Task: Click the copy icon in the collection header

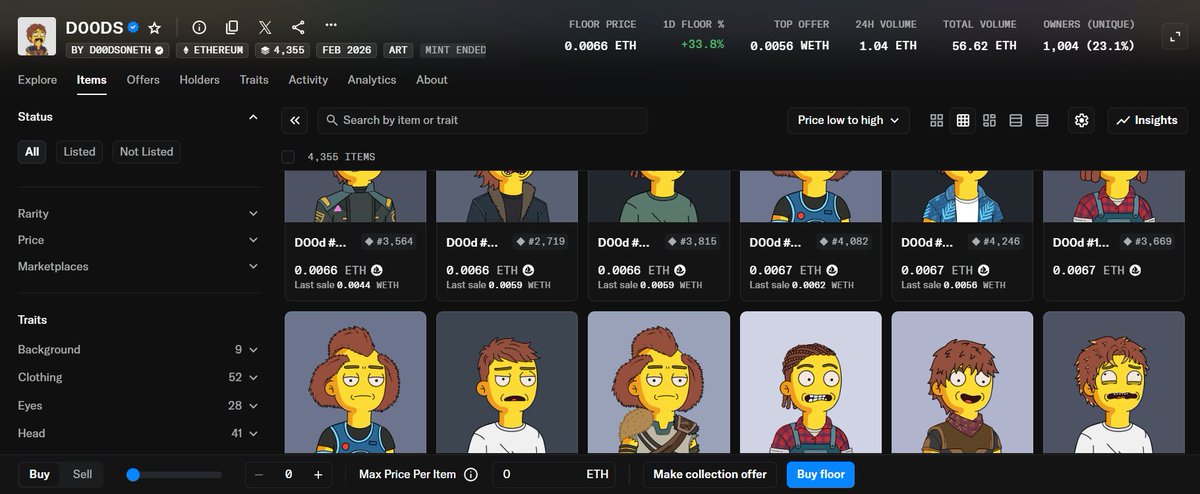Action: click(232, 28)
